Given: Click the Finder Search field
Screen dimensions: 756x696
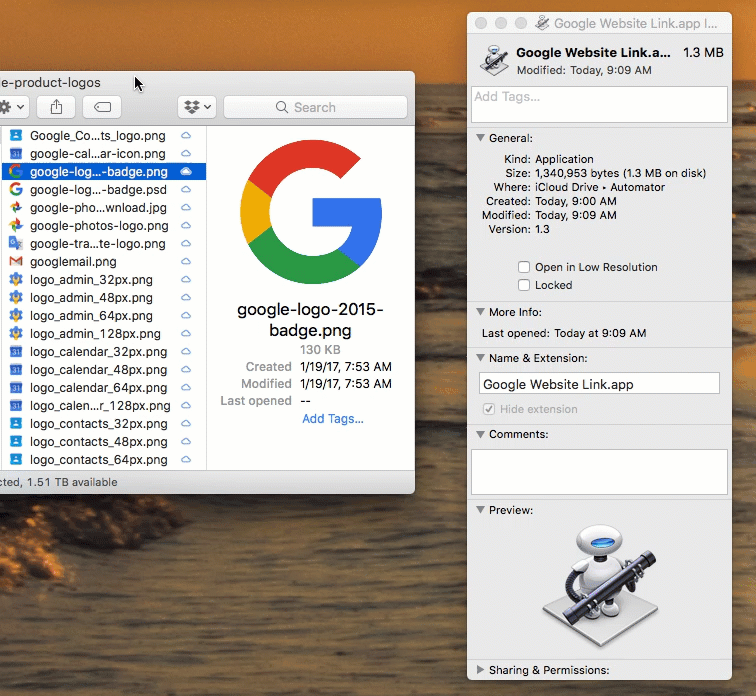Looking at the screenshot, I should tap(315, 107).
